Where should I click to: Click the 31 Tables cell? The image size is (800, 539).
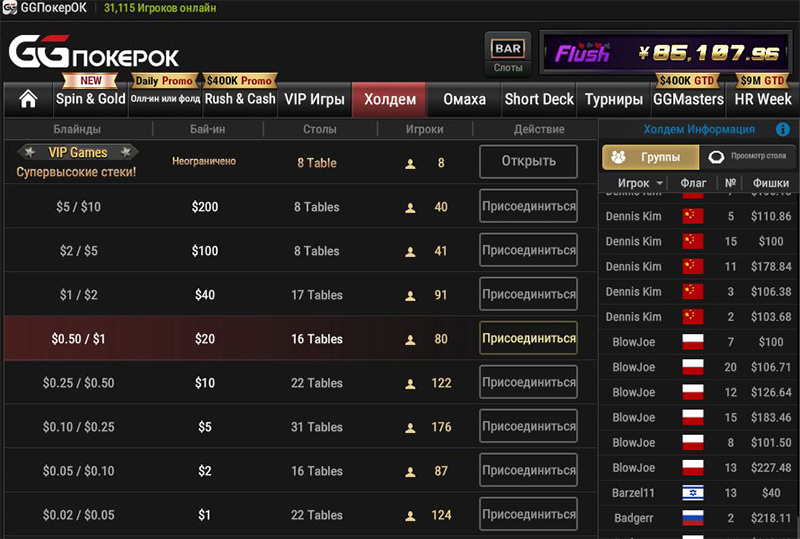316,427
